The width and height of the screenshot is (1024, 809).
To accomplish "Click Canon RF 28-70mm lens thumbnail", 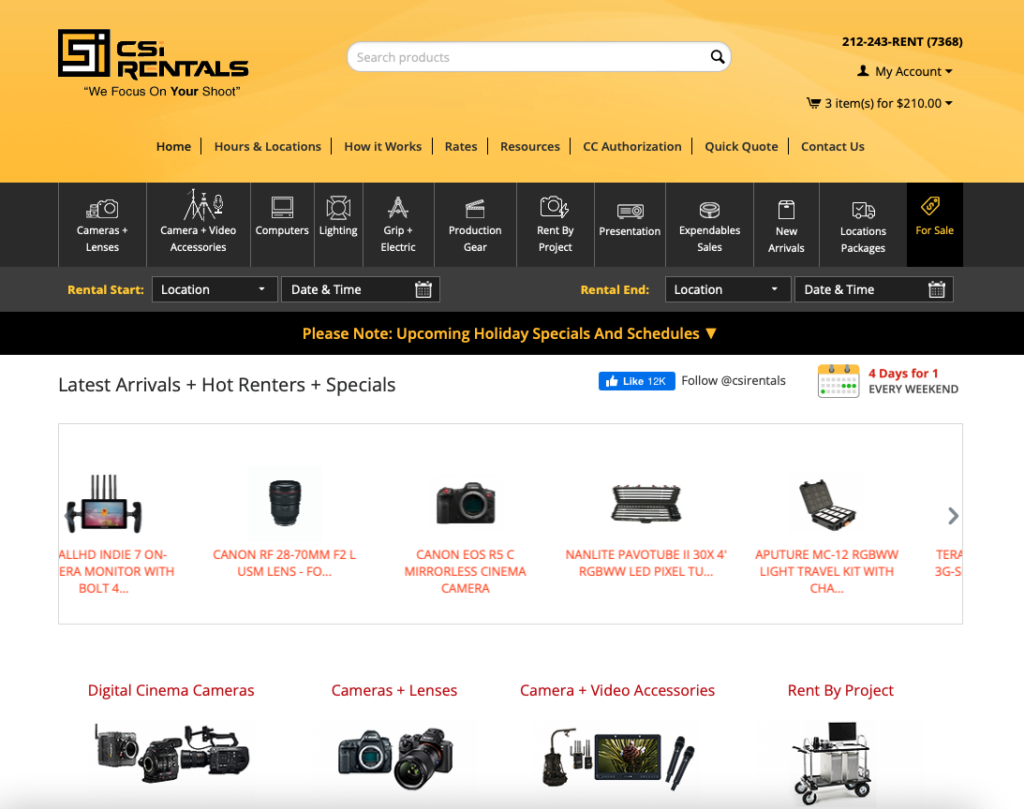I will (x=285, y=503).
